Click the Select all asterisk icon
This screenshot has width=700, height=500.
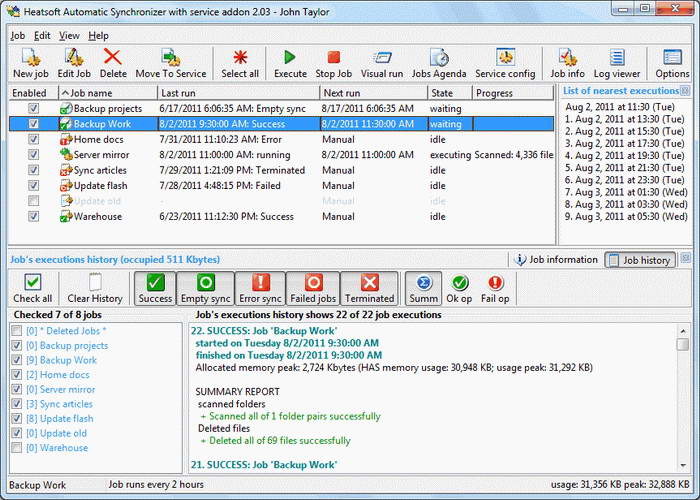point(240,58)
